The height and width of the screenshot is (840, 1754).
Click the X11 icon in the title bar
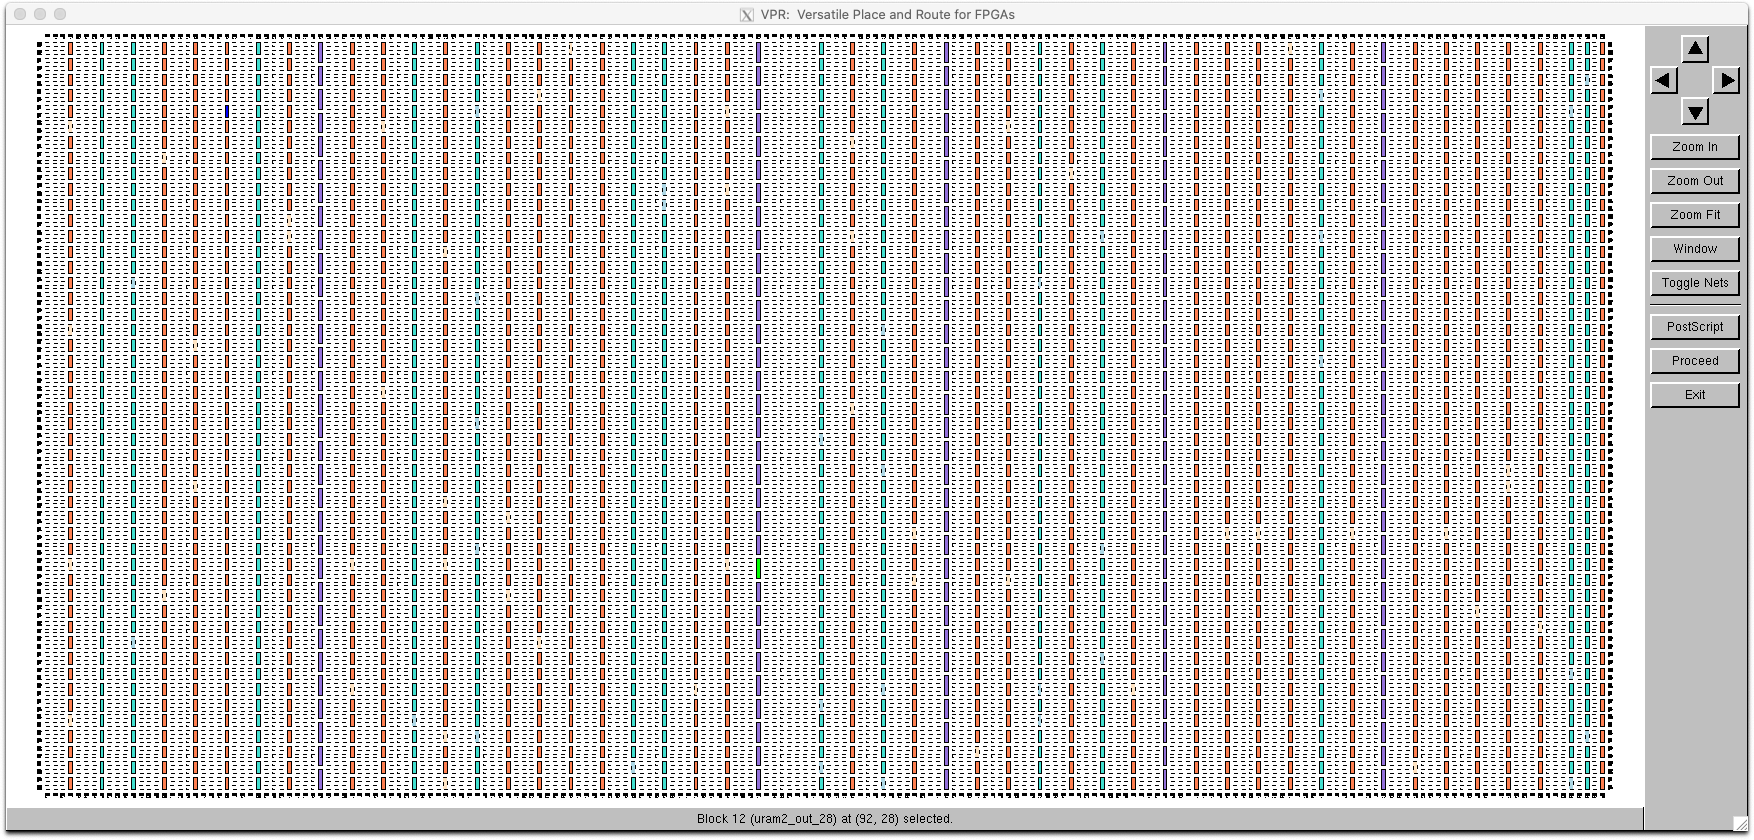click(x=746, y=15)
